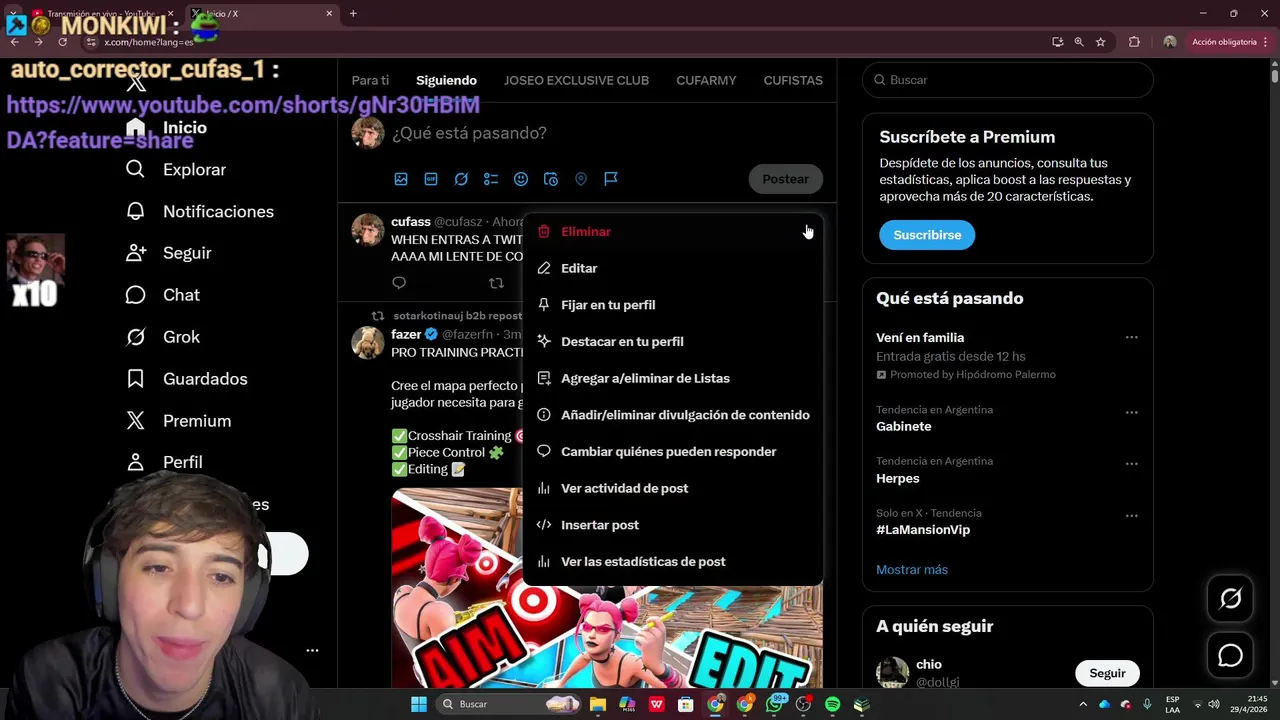The height and width of the screenshot is (720, 1280).
Task: Click the reply icon on cufass post
Action: [x=399, y=283]
